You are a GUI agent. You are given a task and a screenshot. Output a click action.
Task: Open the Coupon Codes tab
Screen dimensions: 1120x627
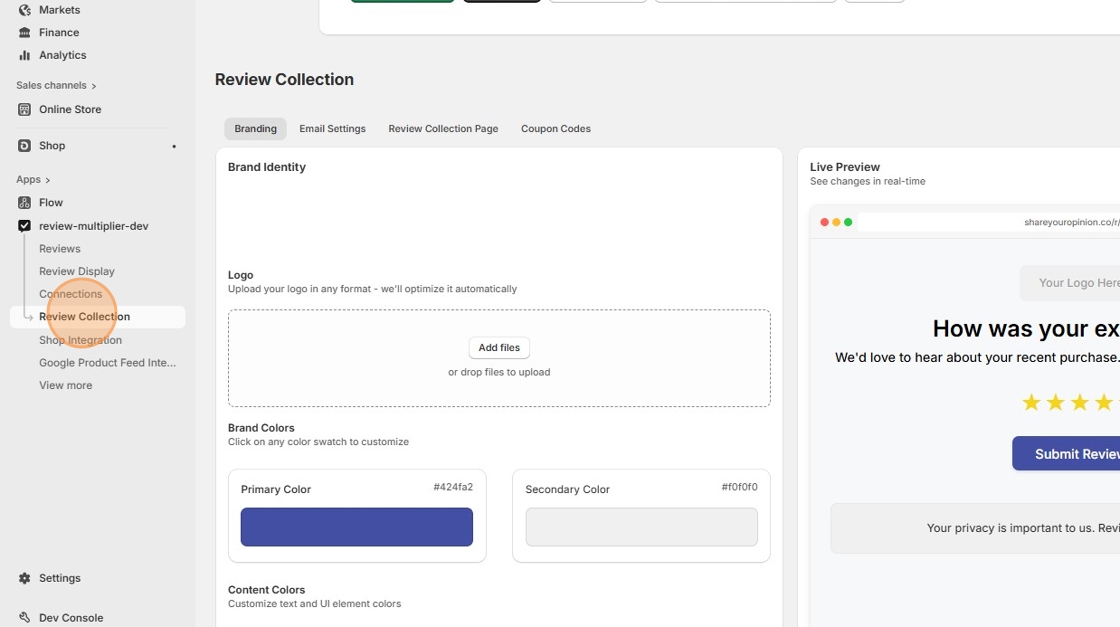pos(555,129)
